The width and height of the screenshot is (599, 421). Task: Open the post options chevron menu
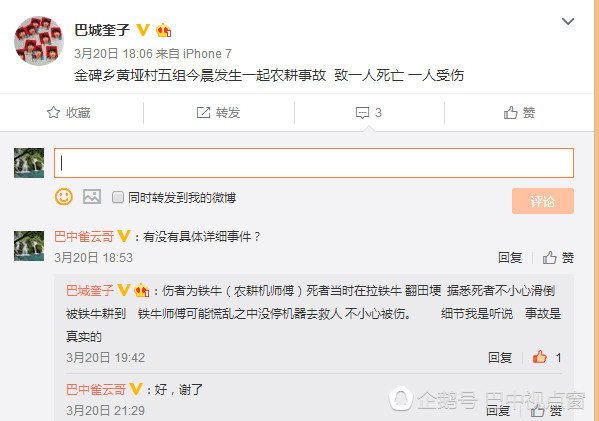(568, 21)
